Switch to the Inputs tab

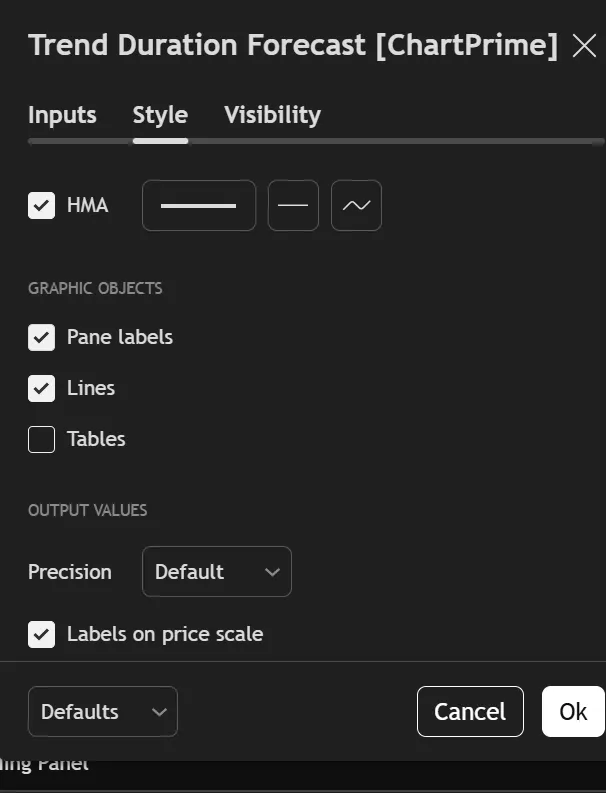[62, 115]
